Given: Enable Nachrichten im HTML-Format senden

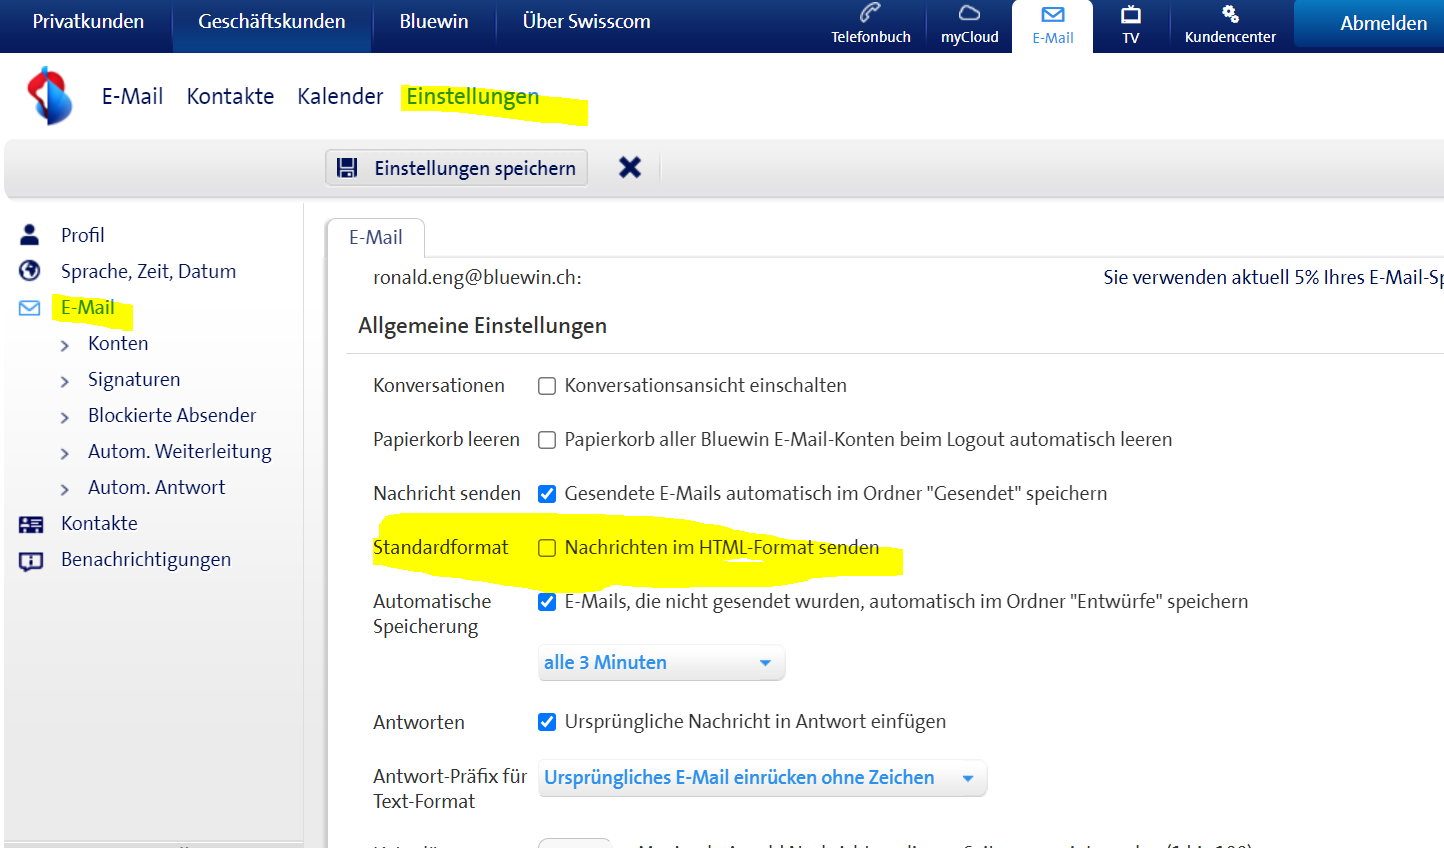Looking at the screenshot, I should click(x=547, y=548).
